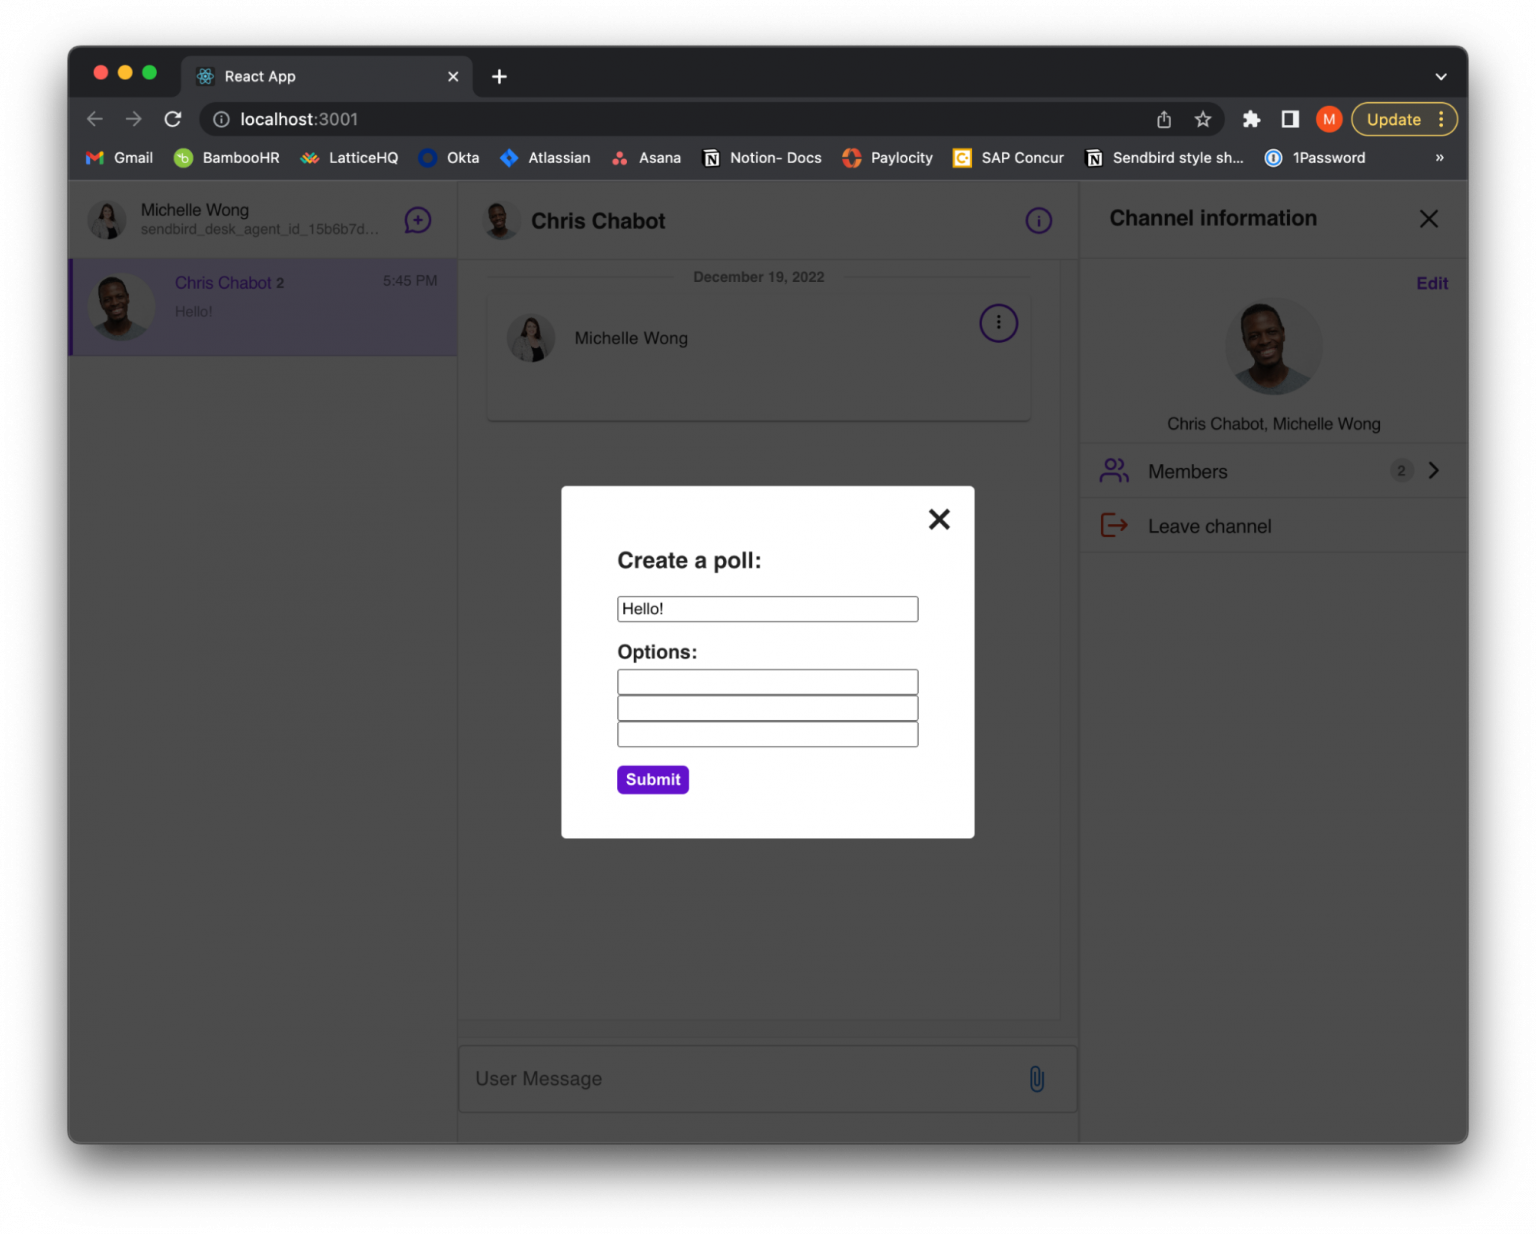Screen dimensions: 1536x1234
Task: Expand the Members list chevron
Action: 1433,470
